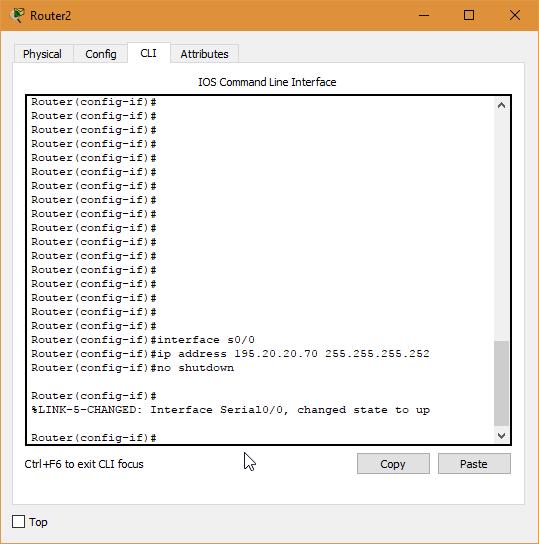Image resolution: width=539 pixels, height=544 pixels.
Task: Click the CLI vertical scrollbar thumb
Action: click(501, 383)
